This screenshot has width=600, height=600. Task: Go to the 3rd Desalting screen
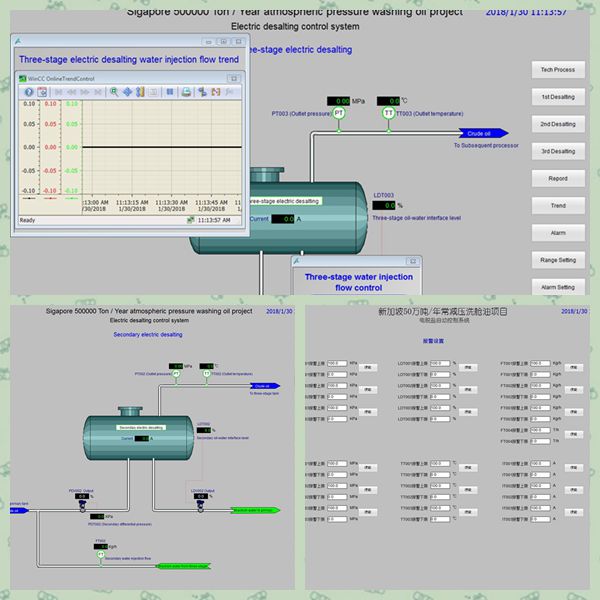point(557,151)
